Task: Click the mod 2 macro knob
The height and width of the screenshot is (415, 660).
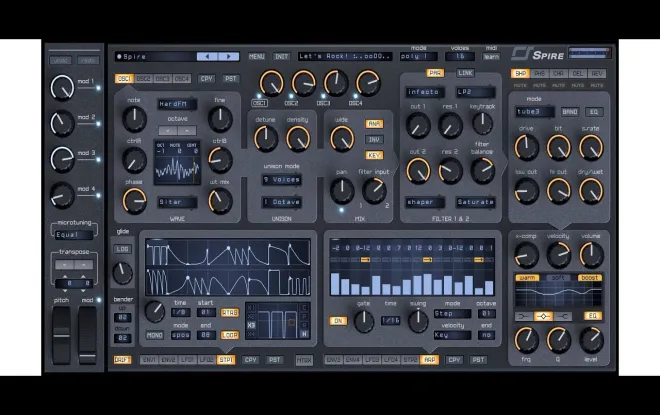Action: tap(62, 124)
